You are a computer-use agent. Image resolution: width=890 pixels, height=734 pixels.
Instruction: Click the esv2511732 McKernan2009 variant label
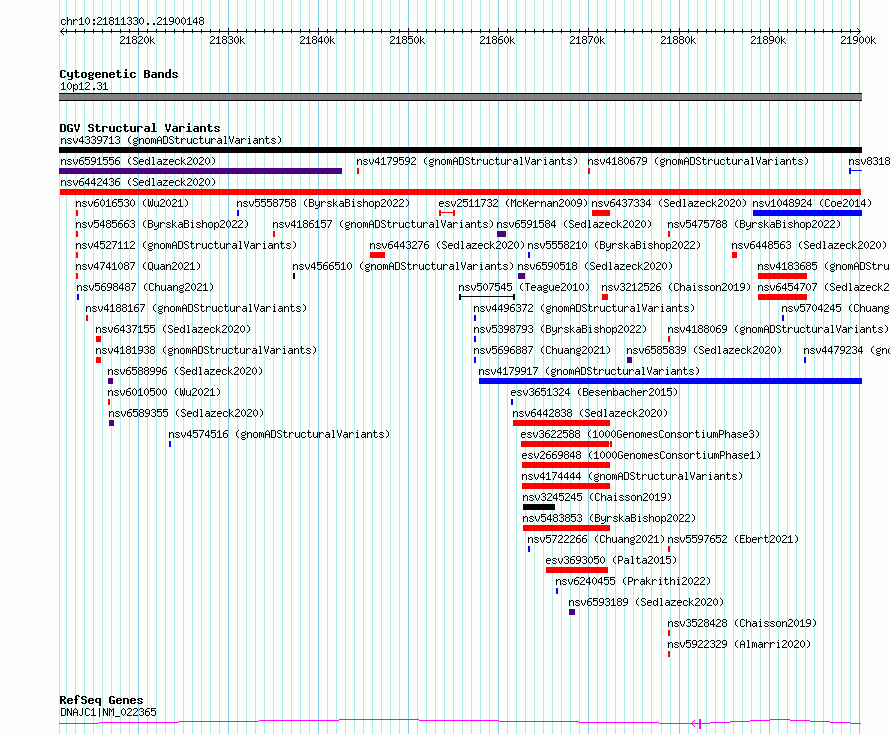[513, 203]
